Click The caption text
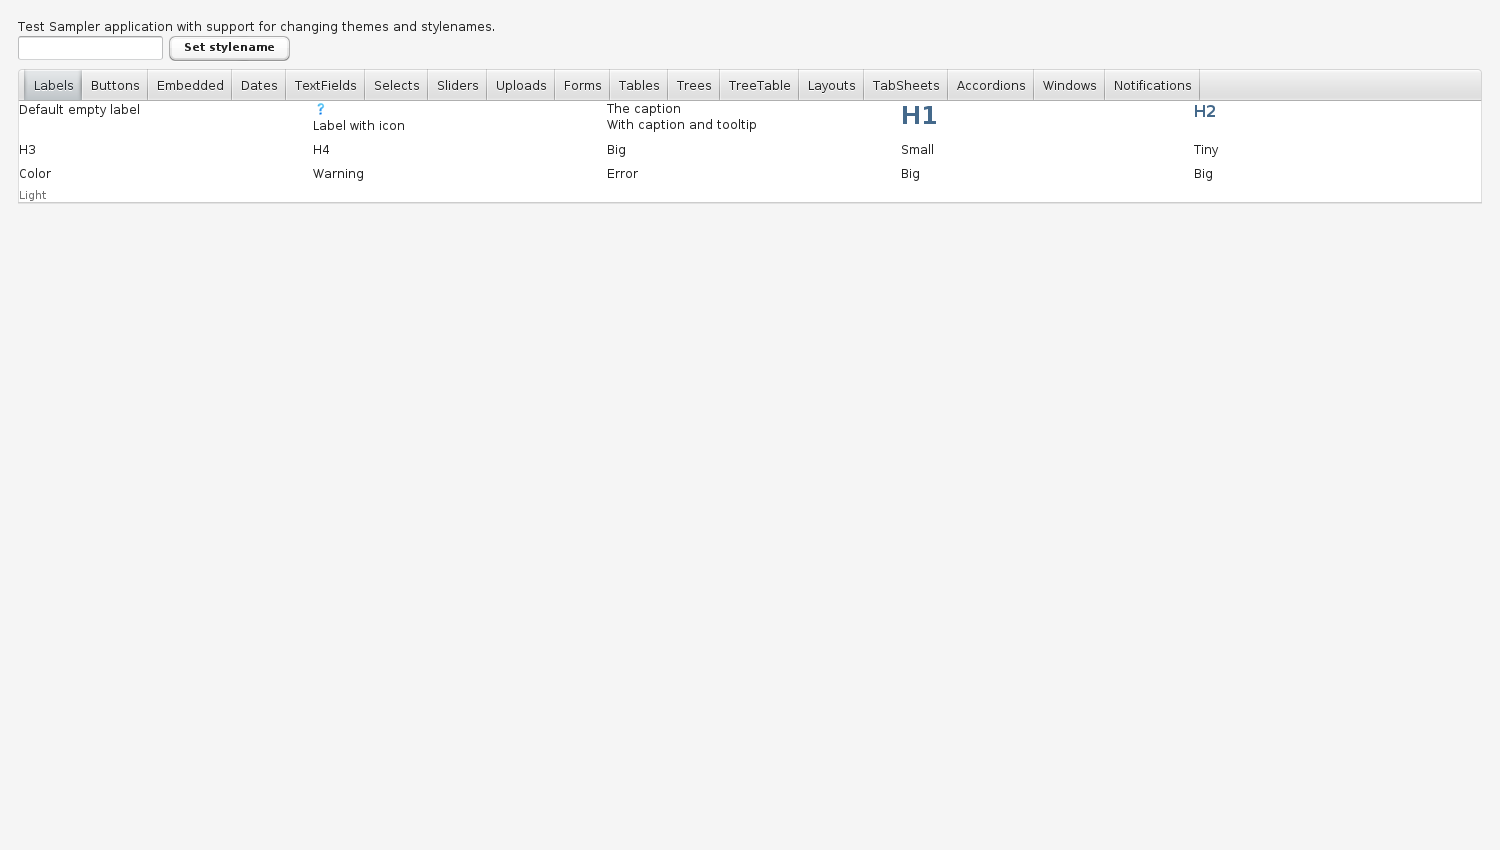 click(643, 109)
